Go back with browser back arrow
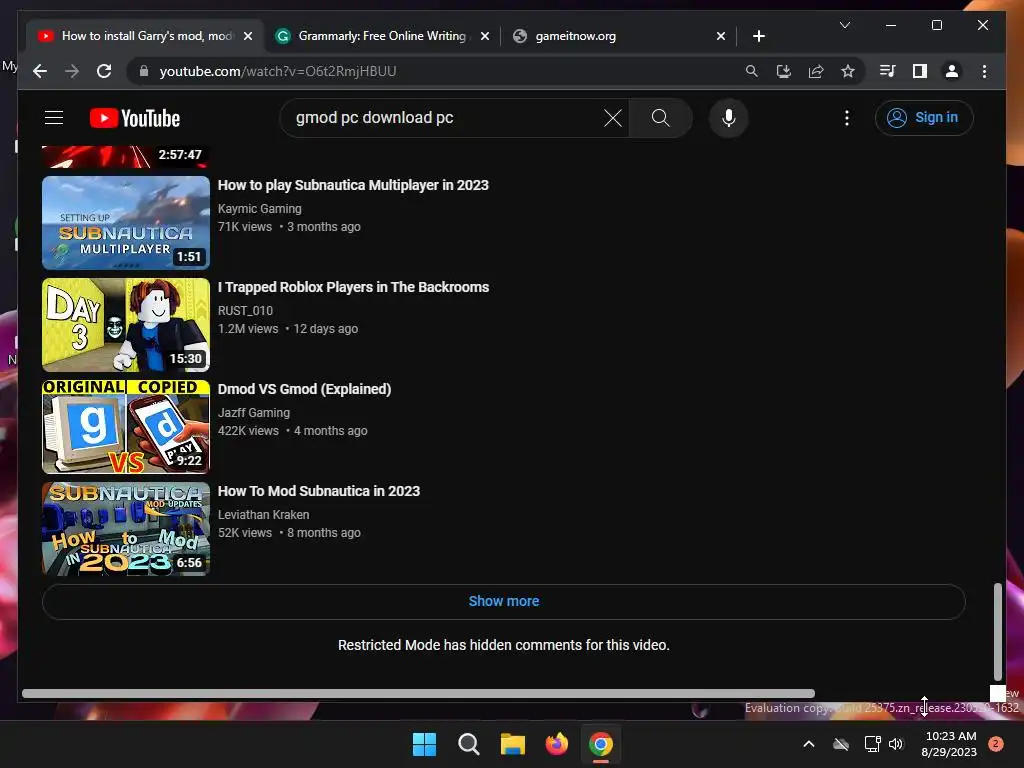The image size is (1024, 768). [40, 71]
